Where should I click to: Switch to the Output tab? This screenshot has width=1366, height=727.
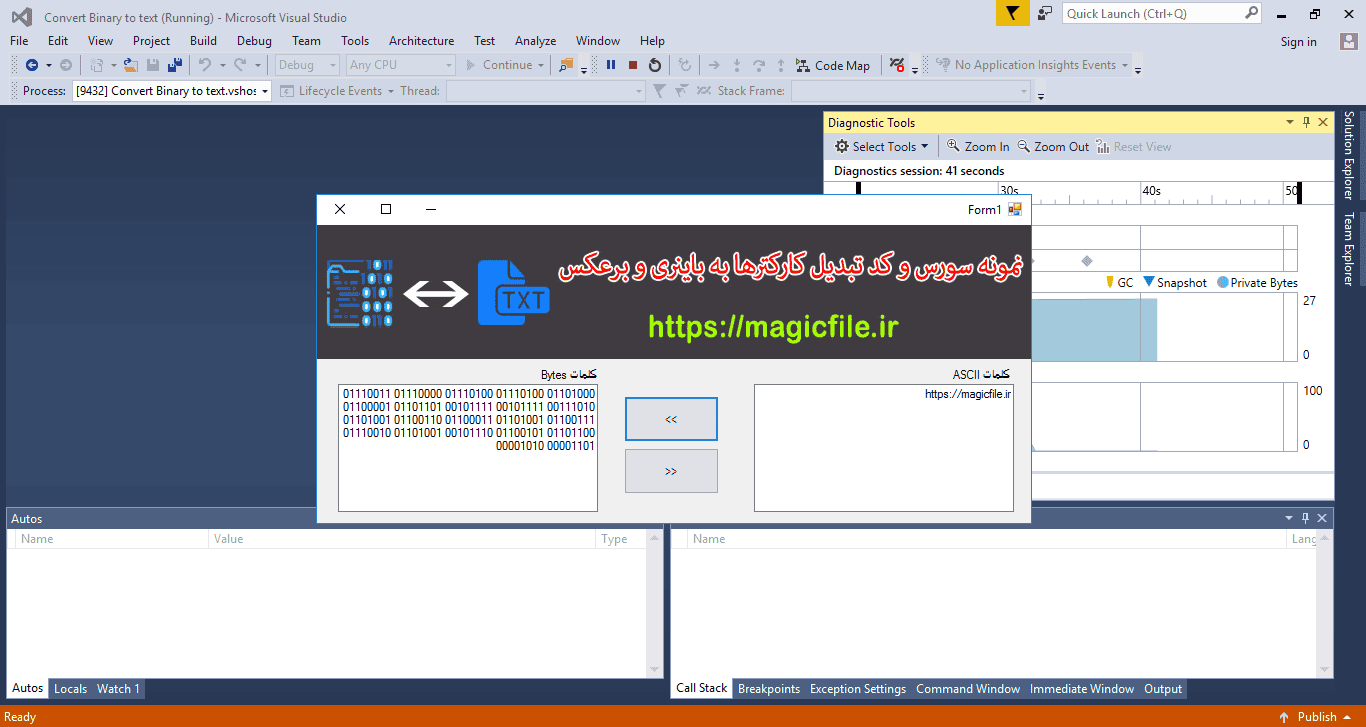1163,689
